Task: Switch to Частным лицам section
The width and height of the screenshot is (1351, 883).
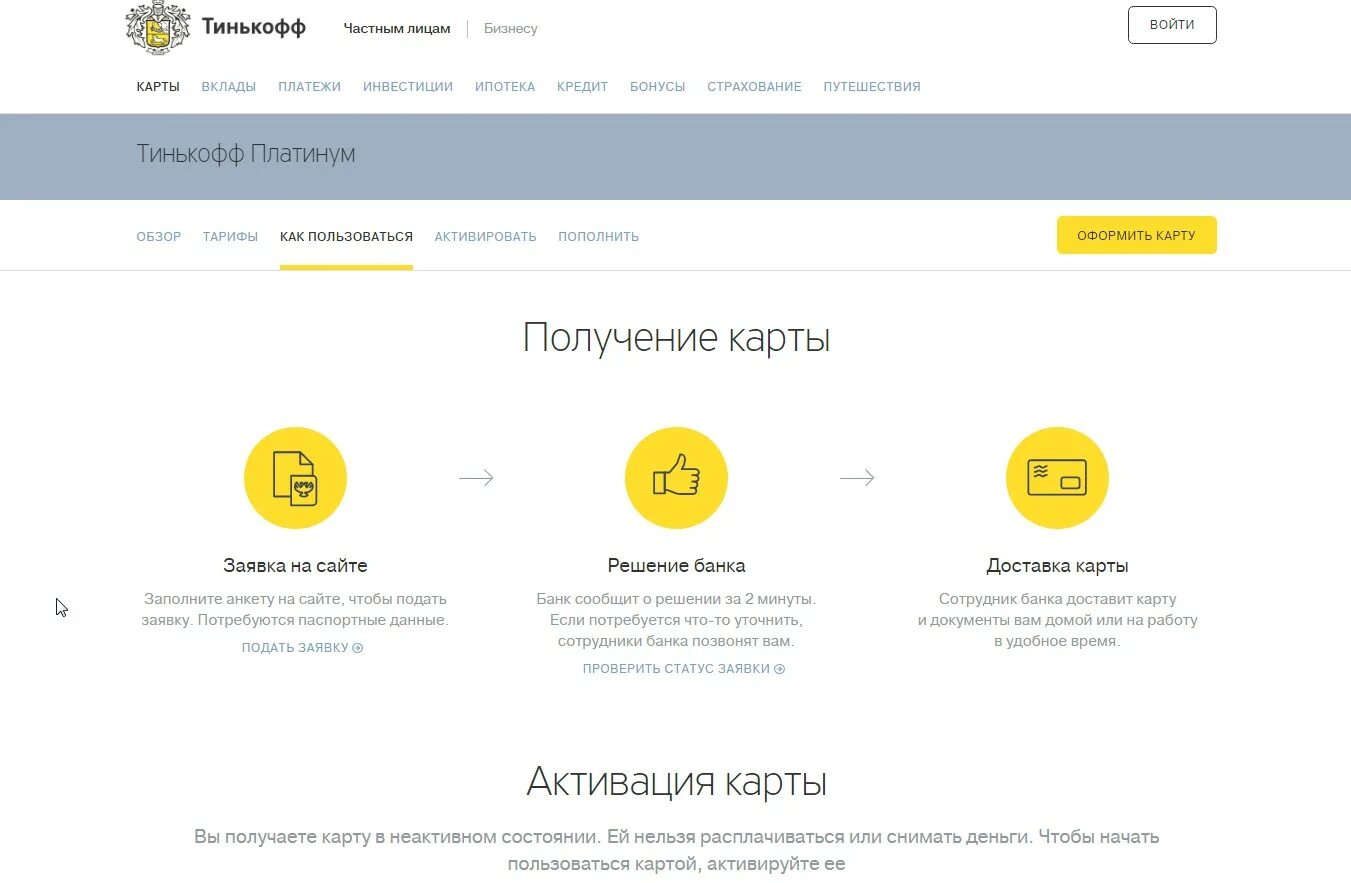Action: point(397,29)
